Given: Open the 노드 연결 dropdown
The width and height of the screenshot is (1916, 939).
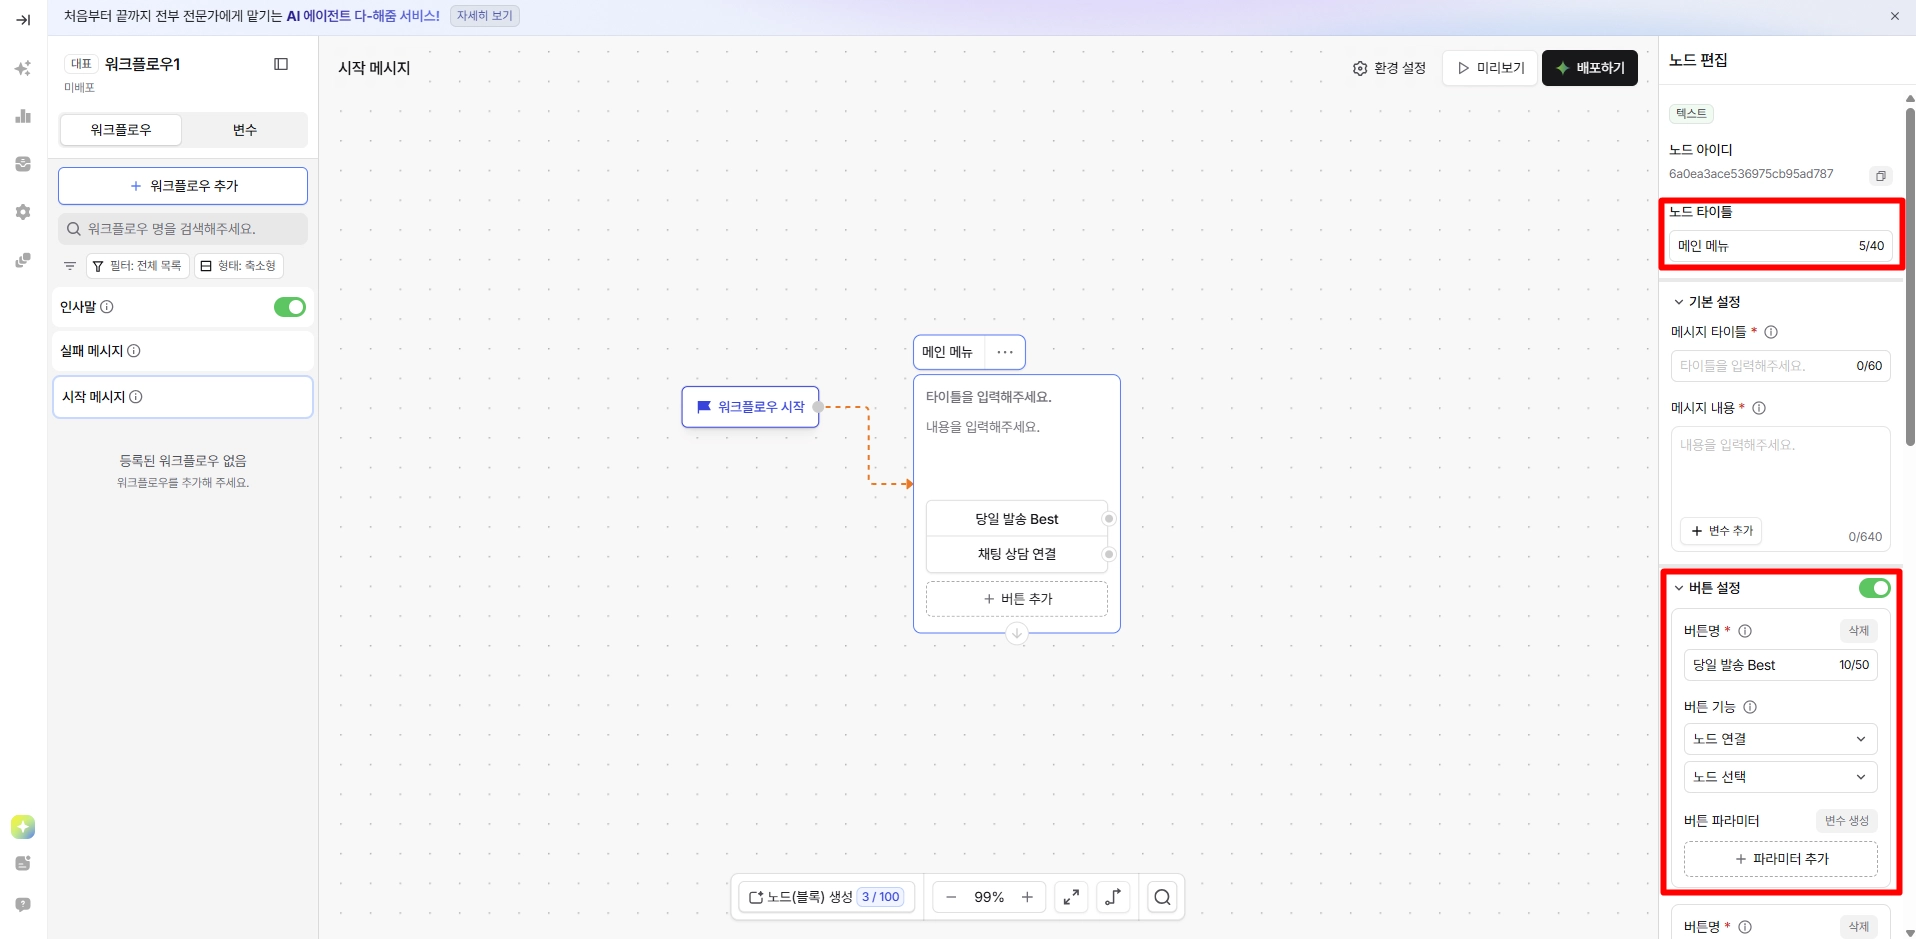Looking at the screenshot, I should pos(1780,739).
